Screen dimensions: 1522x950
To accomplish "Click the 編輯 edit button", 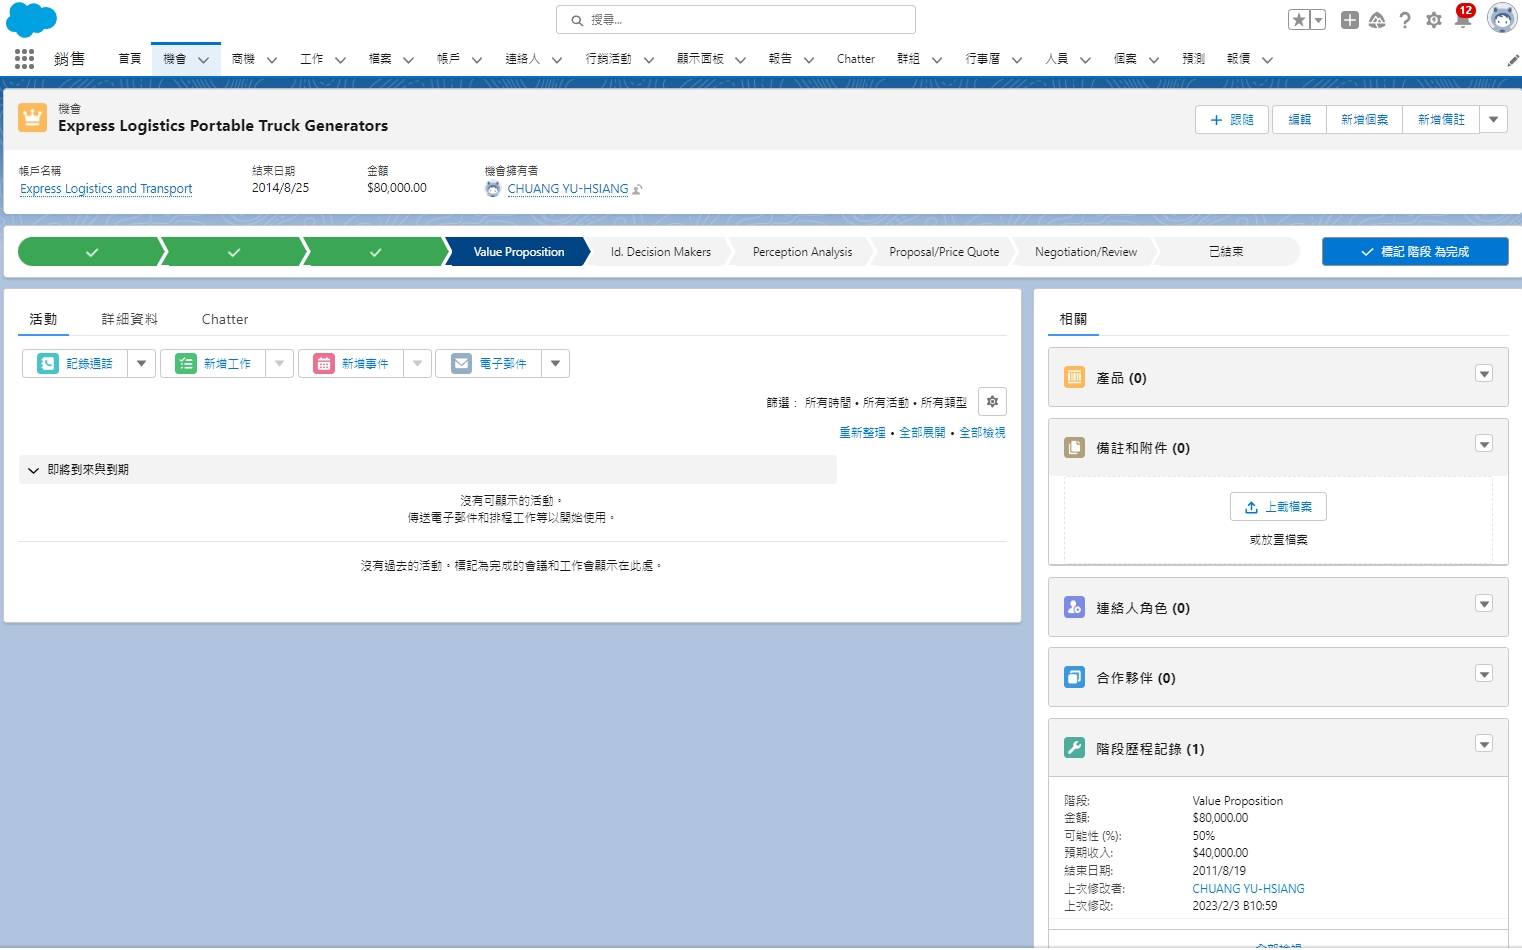I will click(x=1299, y=120).
